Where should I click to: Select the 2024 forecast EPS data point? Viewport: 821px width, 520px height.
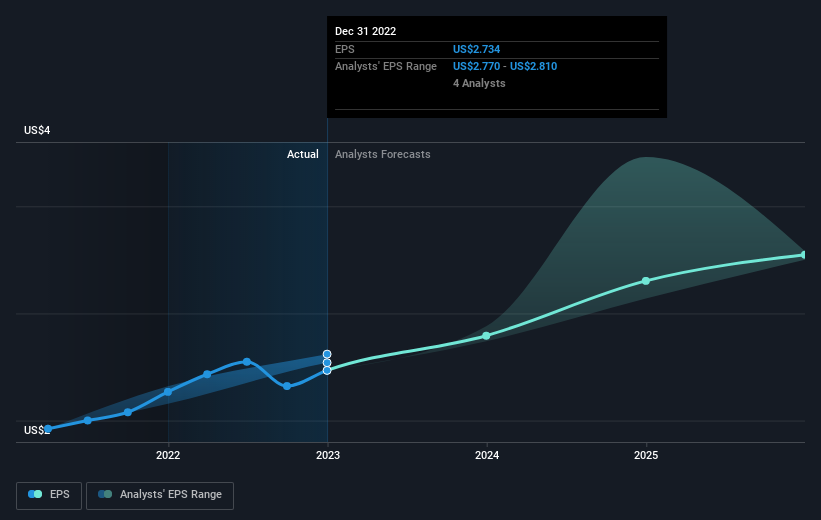click(486, 336)
